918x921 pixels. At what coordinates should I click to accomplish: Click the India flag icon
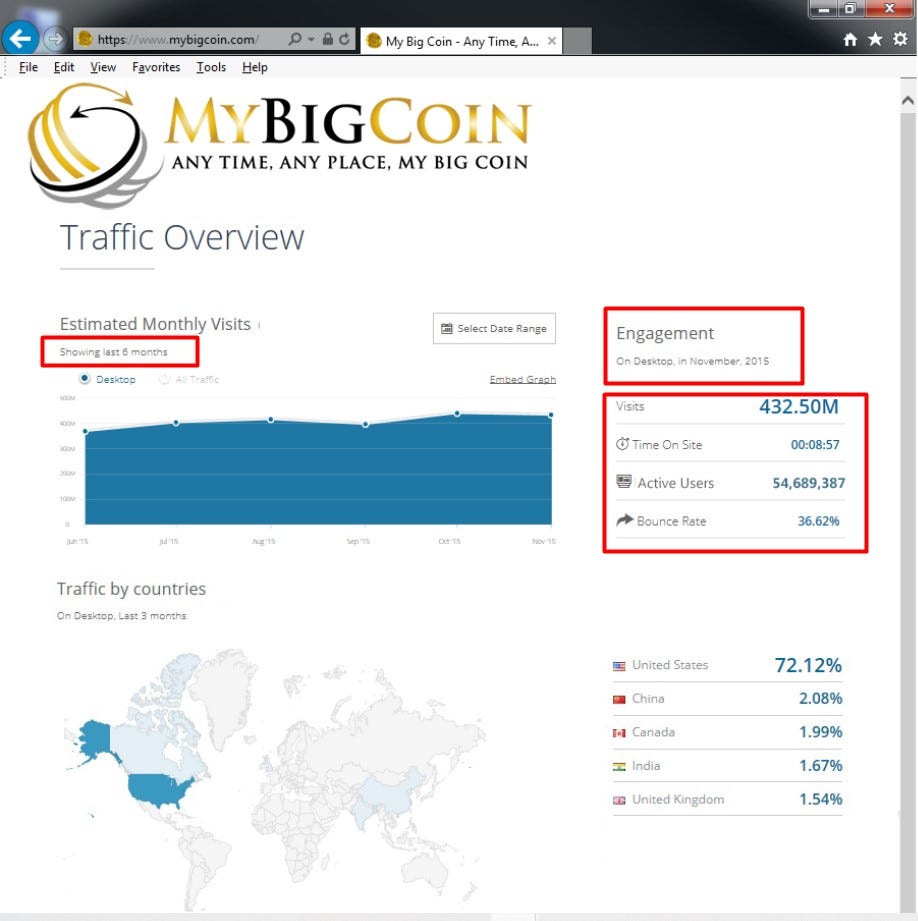coord(619,767)
